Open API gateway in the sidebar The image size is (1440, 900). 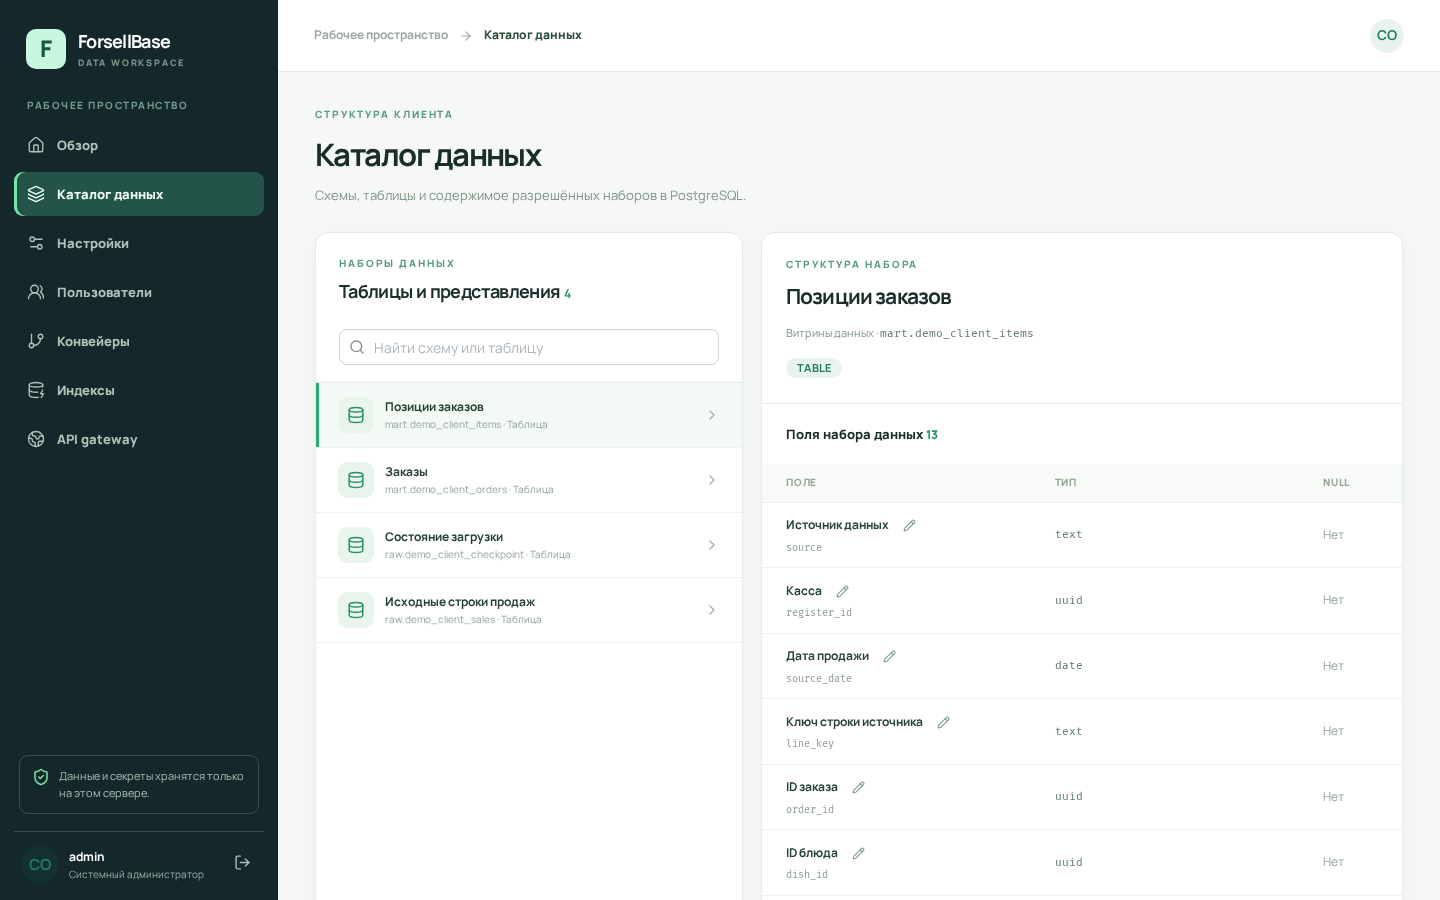[x=139, y=439]
